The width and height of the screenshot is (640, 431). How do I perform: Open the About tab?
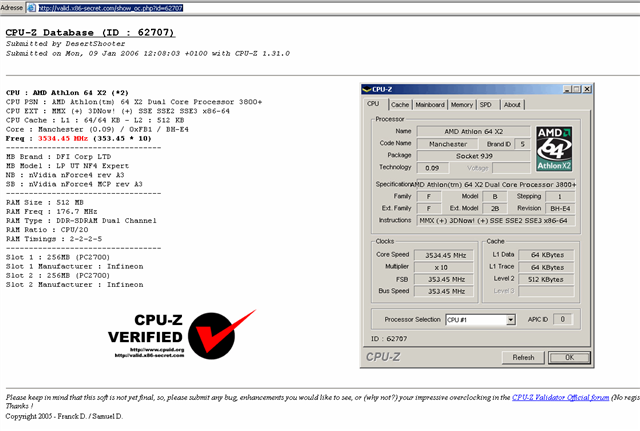[512, 105]
